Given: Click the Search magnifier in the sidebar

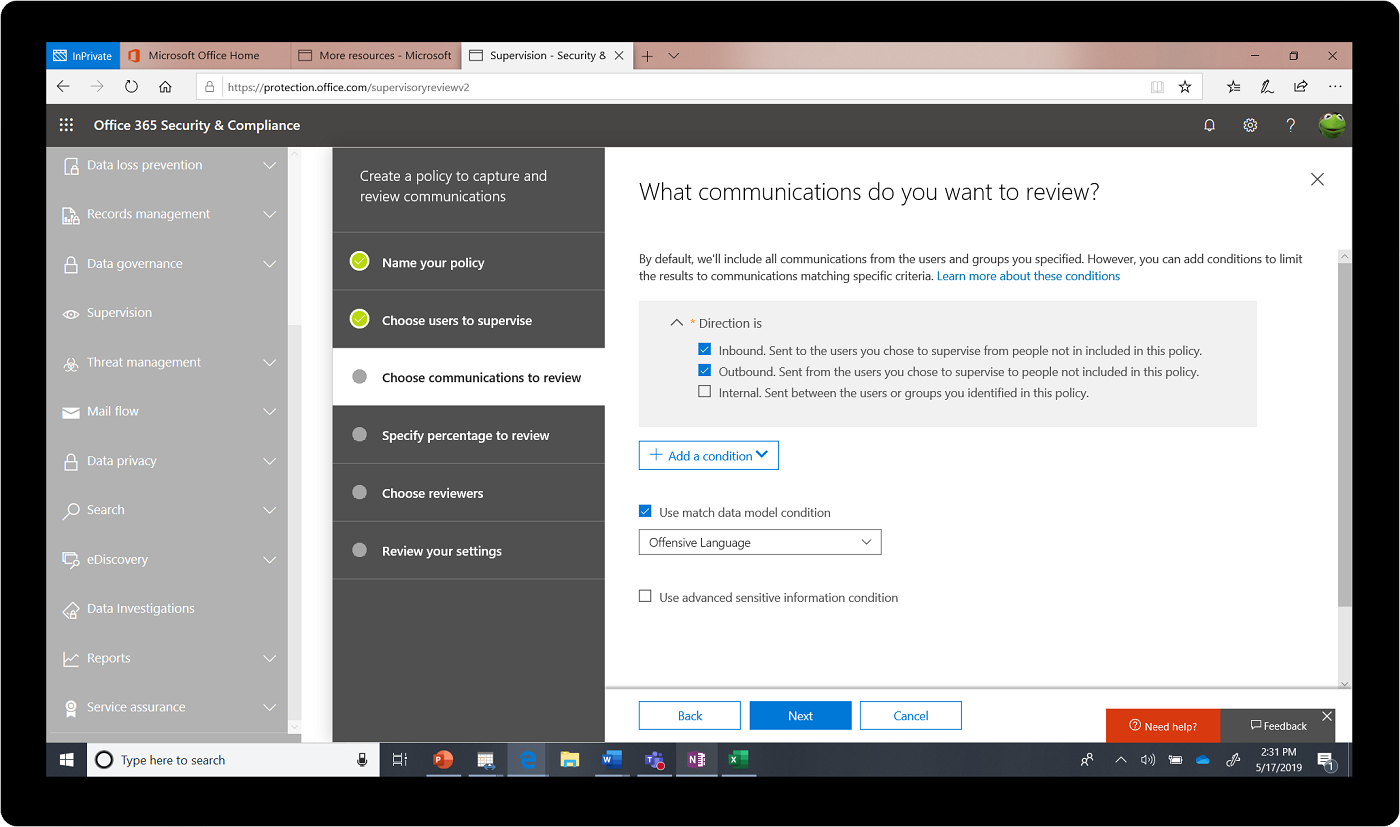Looking at the screenshot, I should pyautogui.click(x=70, y=510).
